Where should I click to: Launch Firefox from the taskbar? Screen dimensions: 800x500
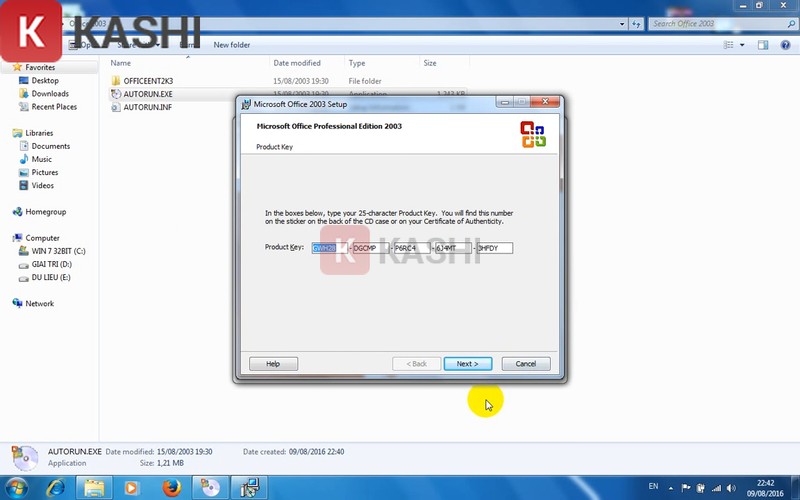click(x=171, y=487)
